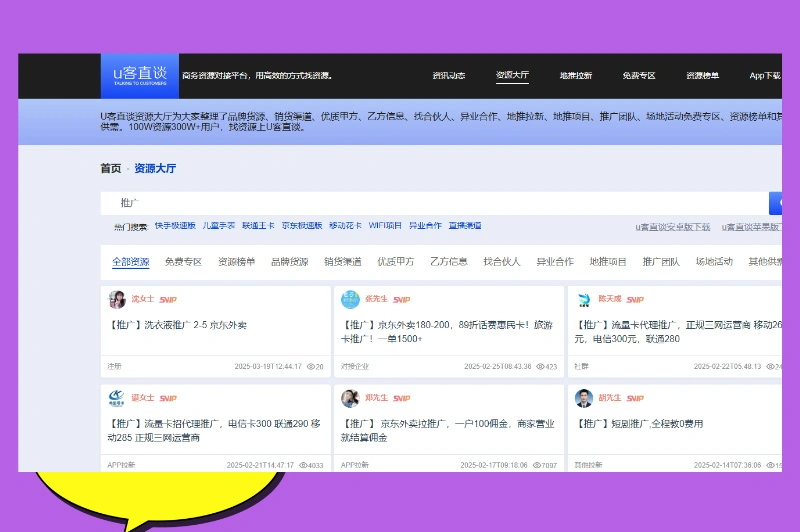Open post 京东外卖180-200 89折话费惠民卡
The height and width of the screenshot is (532, 800).
tap(447, 332)
